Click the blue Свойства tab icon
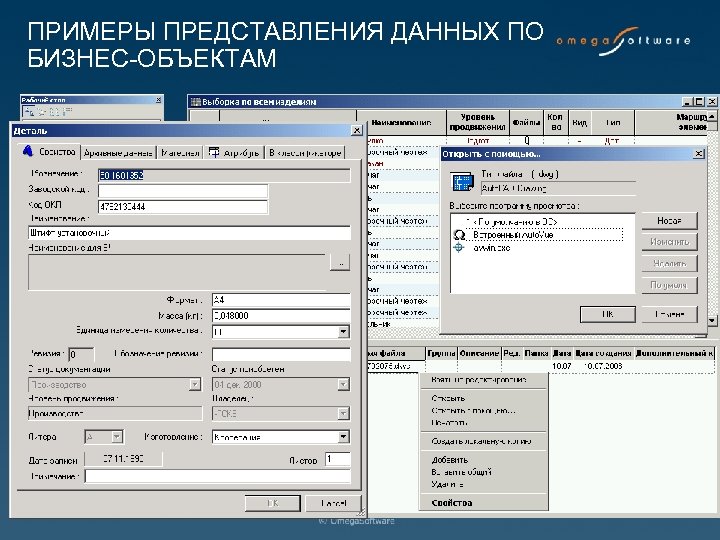720x540 pixels. click(x=28, y=151)
